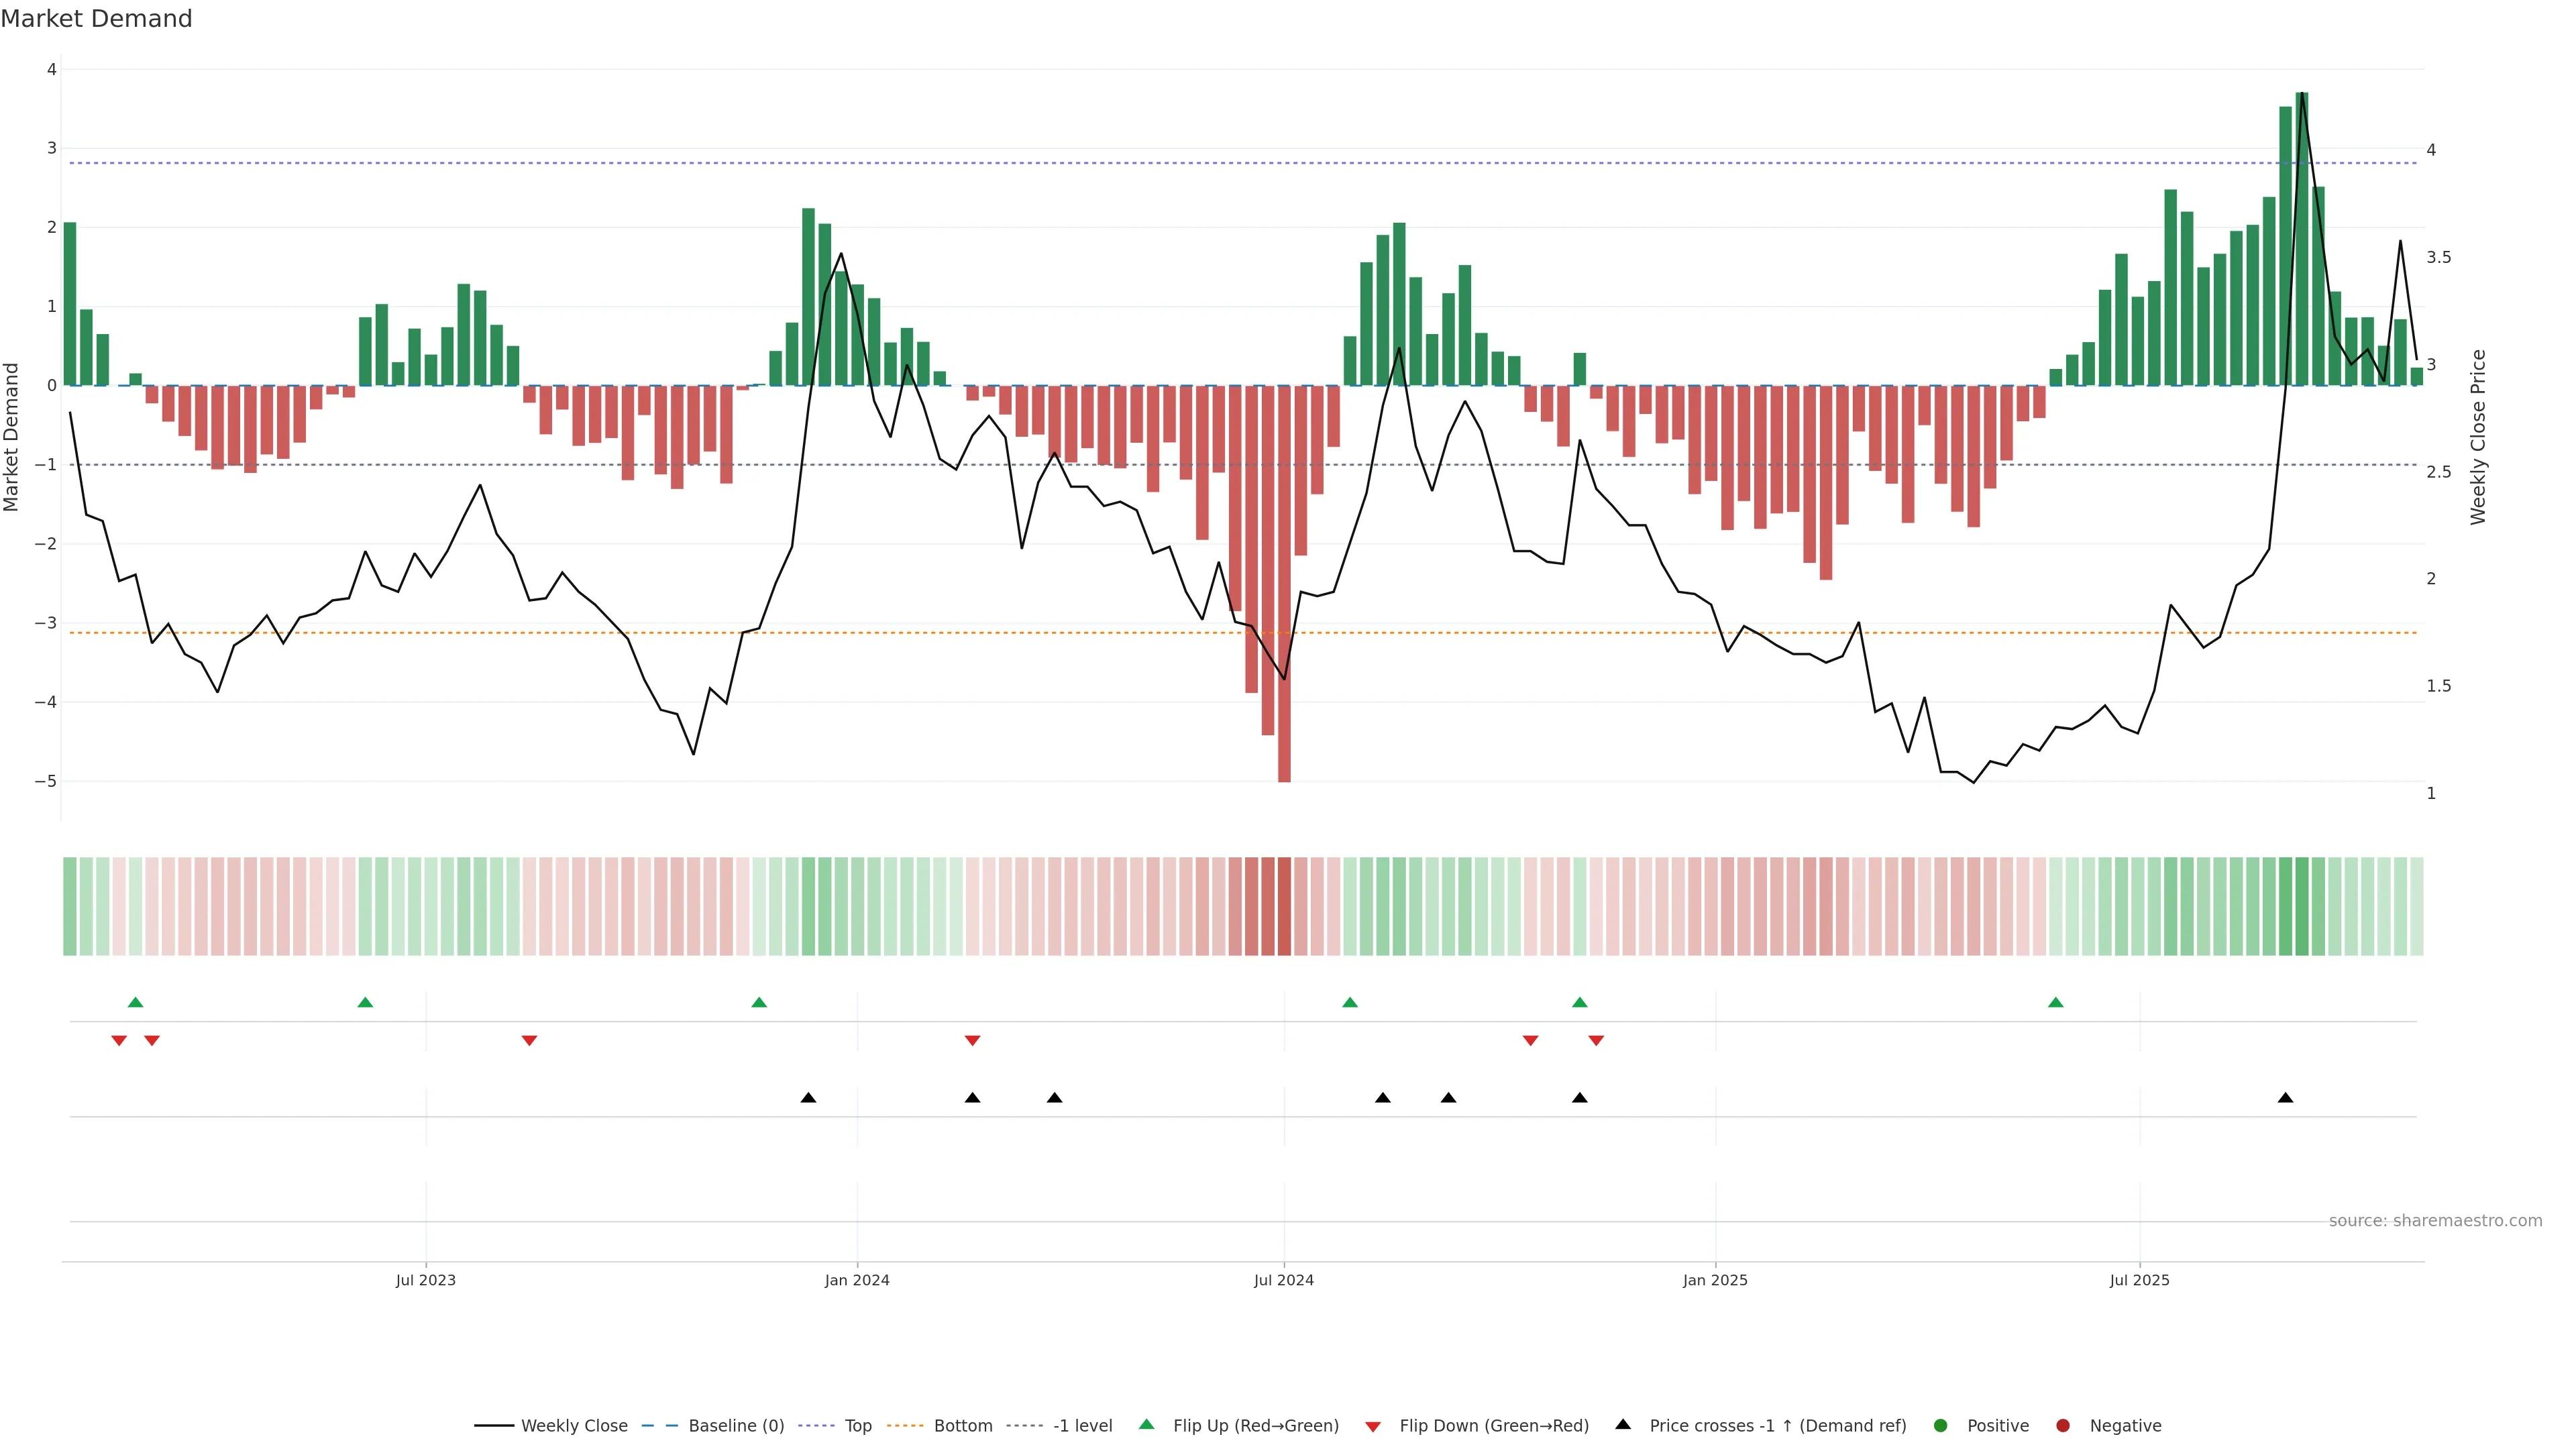The width and height of the screenshot is (2576, 1449).
Task: Click the darkest red heatmap cell
Action: click(x=1284, y=906)
